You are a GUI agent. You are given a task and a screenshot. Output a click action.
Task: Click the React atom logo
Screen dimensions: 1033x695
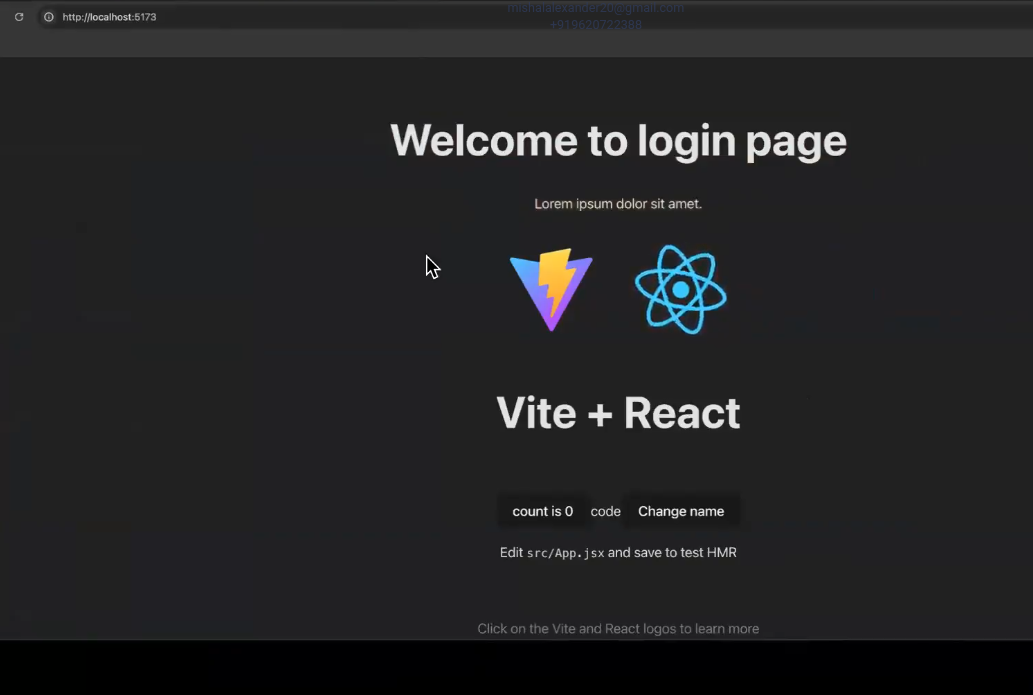681,290
